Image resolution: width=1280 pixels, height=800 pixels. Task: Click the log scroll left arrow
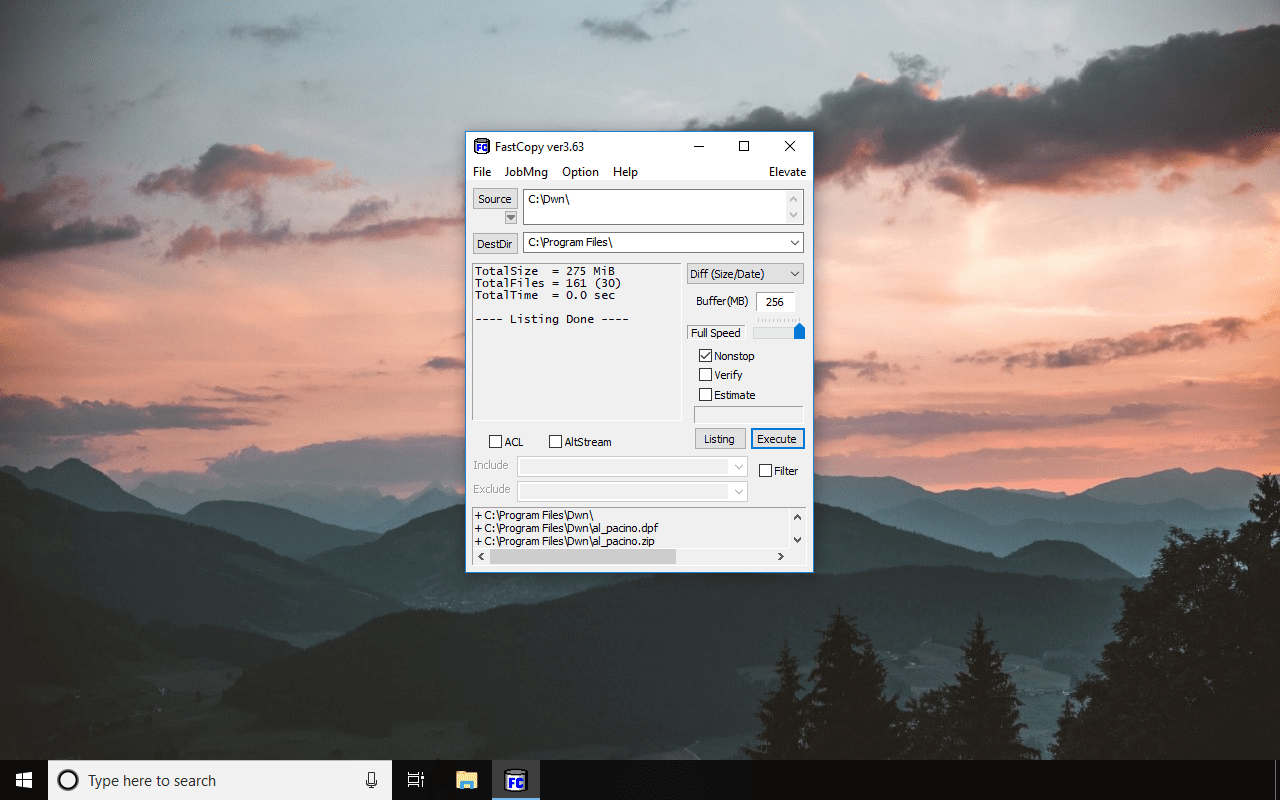tap(481, 556)
